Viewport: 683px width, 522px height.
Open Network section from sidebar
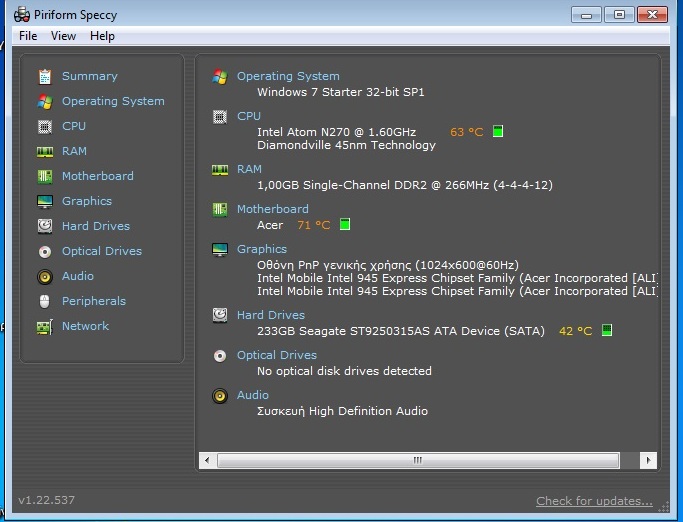point(85,326)
